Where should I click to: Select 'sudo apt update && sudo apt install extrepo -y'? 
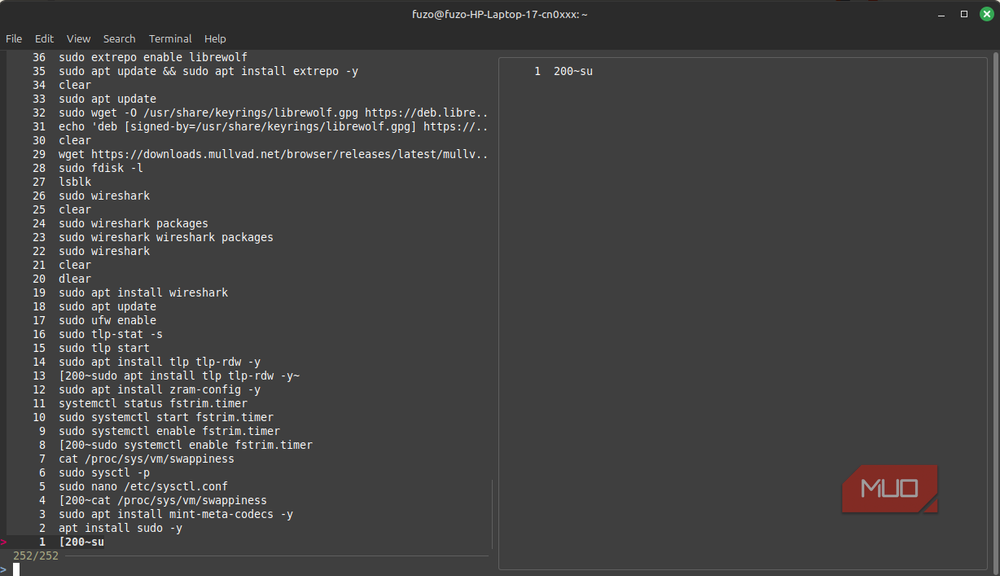click(209, 71)
